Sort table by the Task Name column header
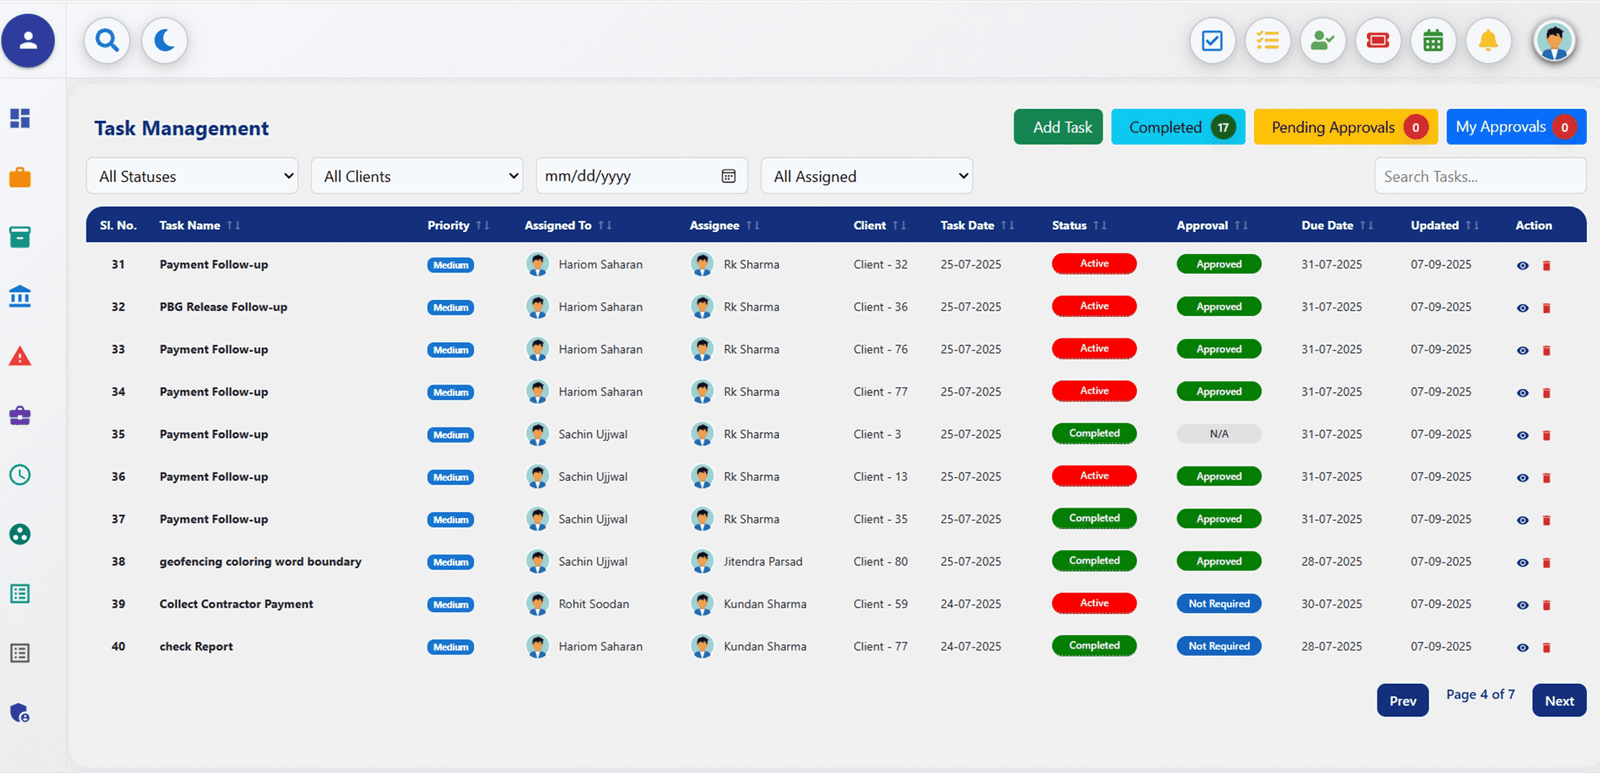This screenshot has height=773, width=1600. pos(190,225)
